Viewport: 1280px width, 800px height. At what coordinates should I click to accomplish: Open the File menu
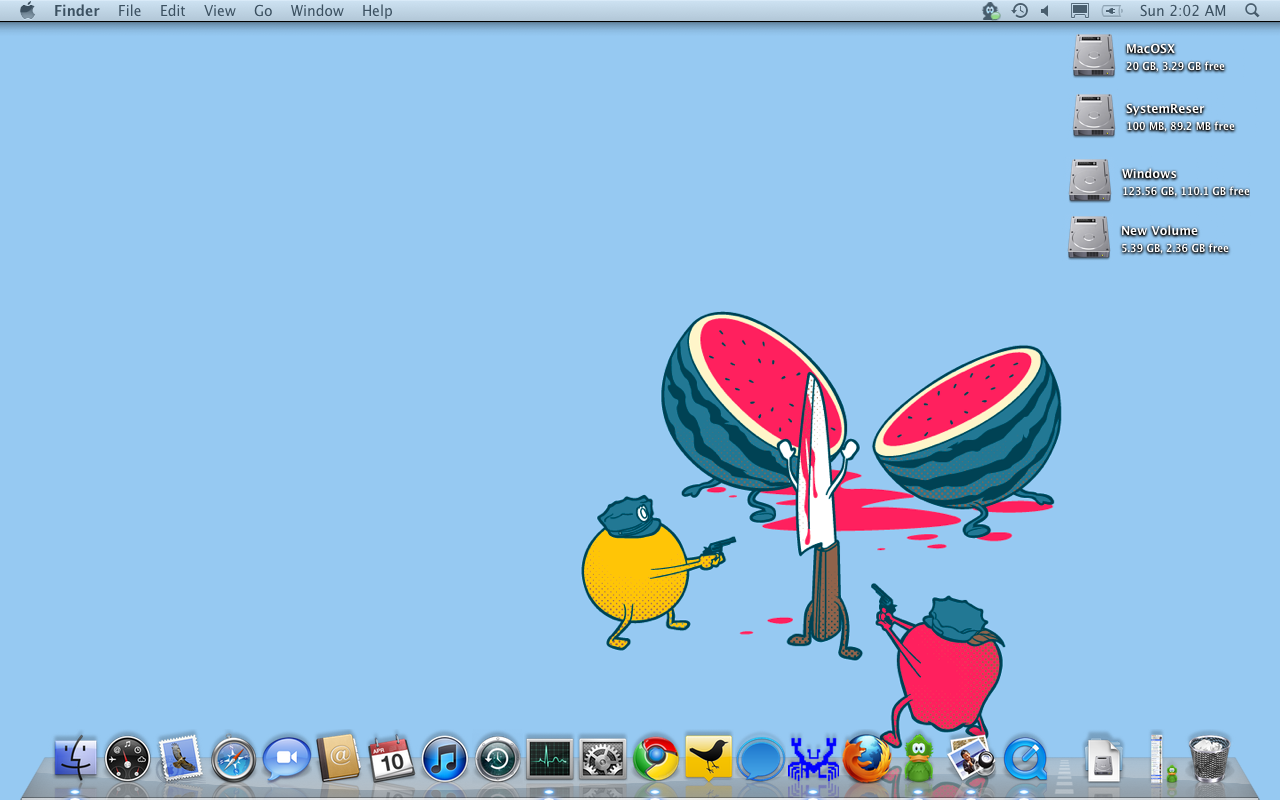129,11
